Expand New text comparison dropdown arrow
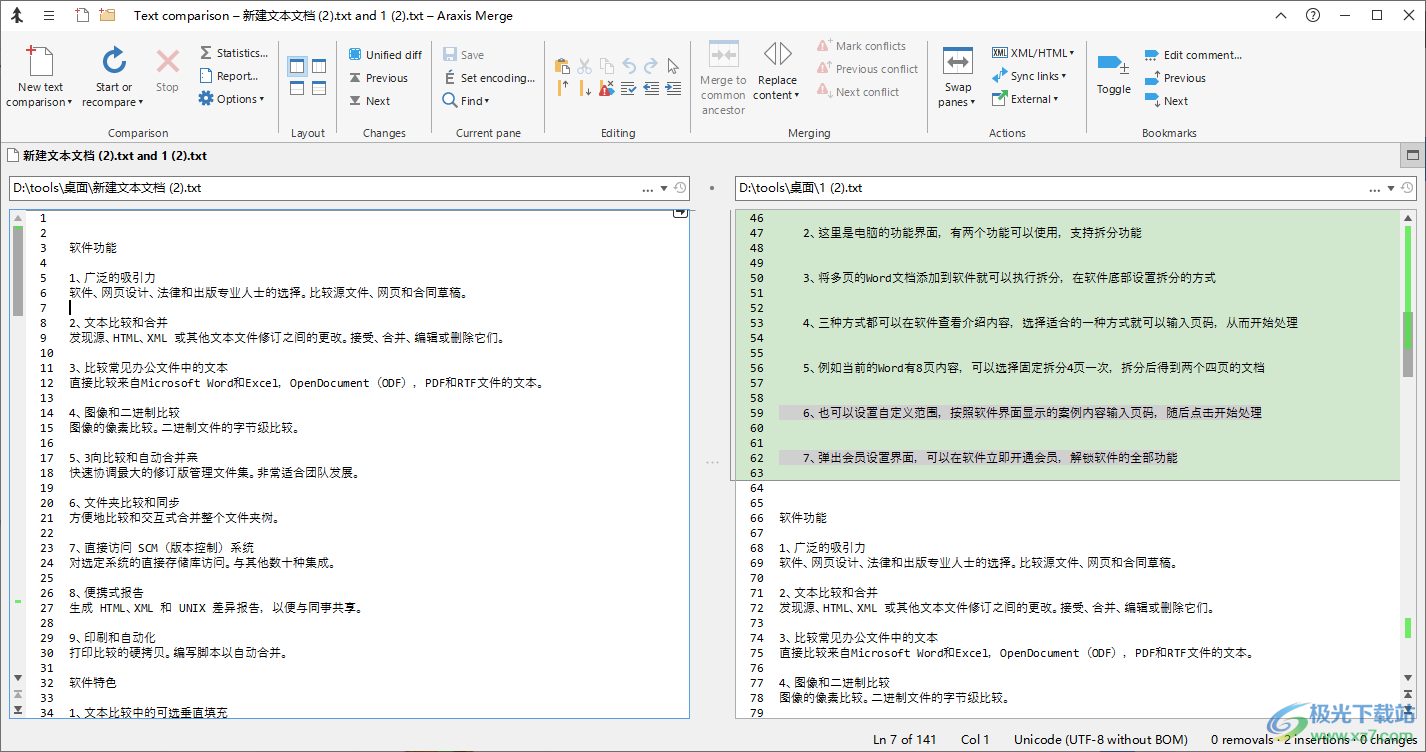The image size is (1426, 752). click(69, 103)
